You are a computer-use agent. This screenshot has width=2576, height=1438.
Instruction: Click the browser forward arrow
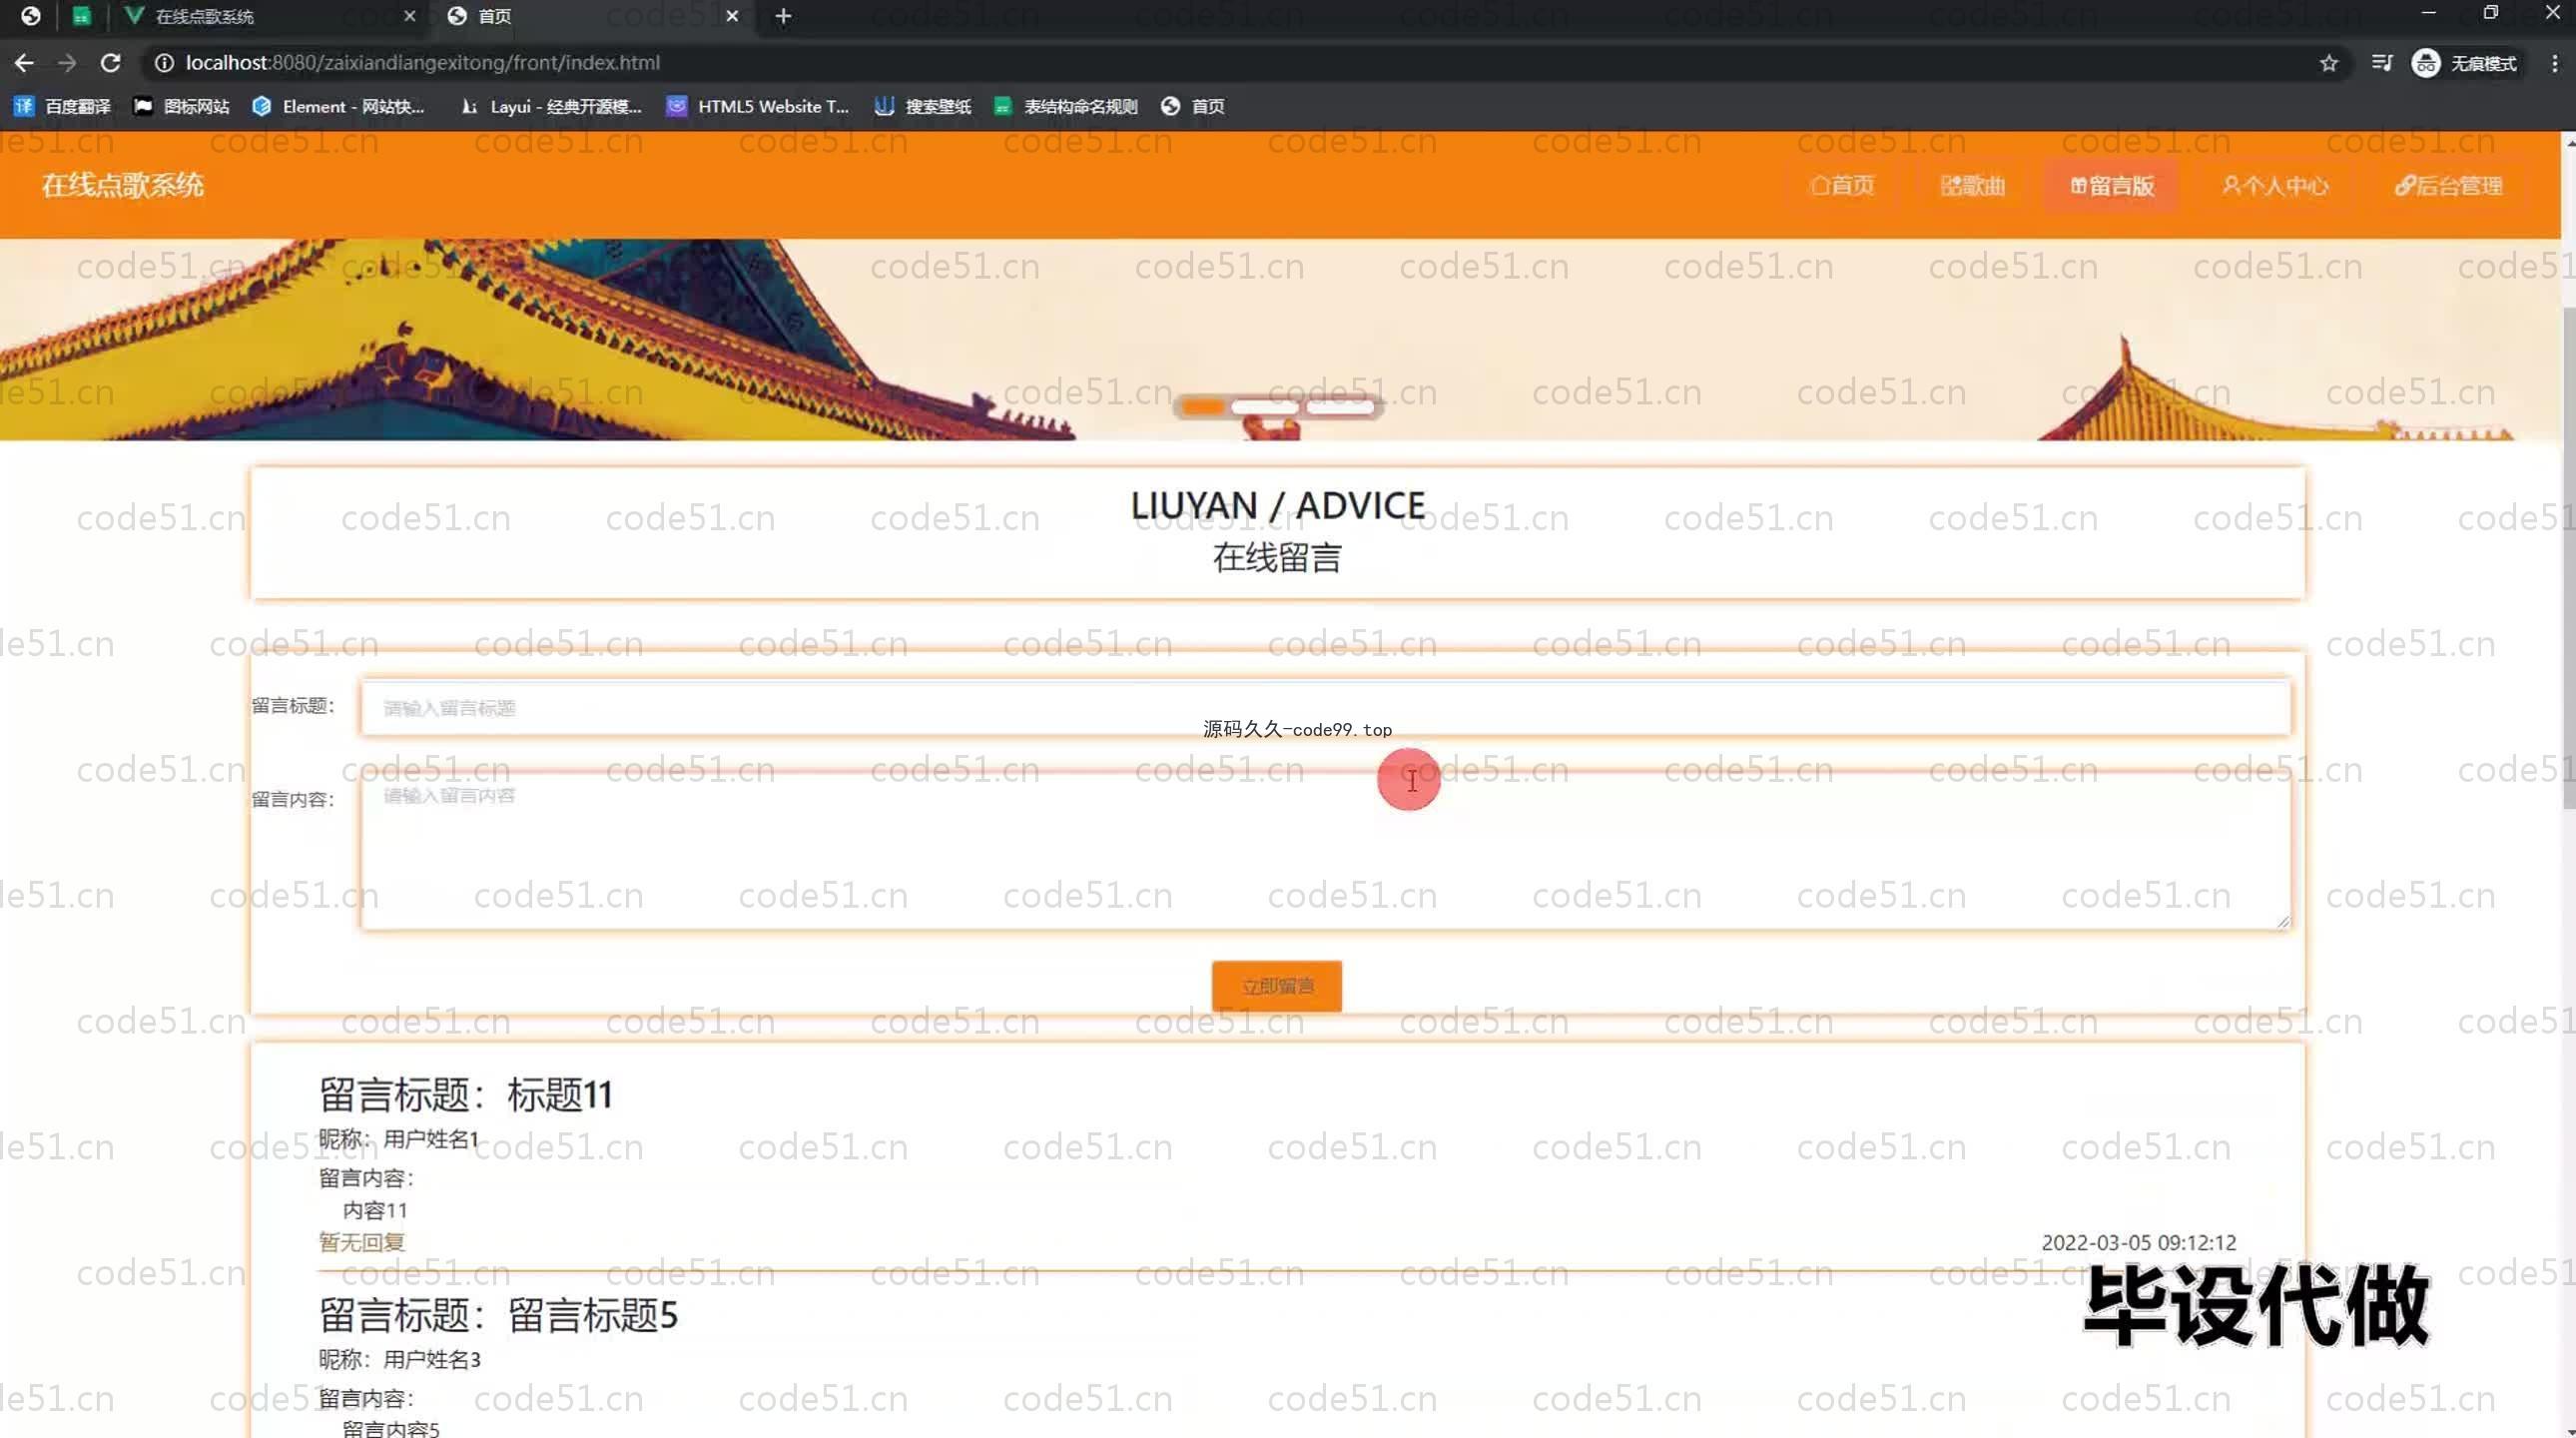pyautogui.click(x=67, y=63)
